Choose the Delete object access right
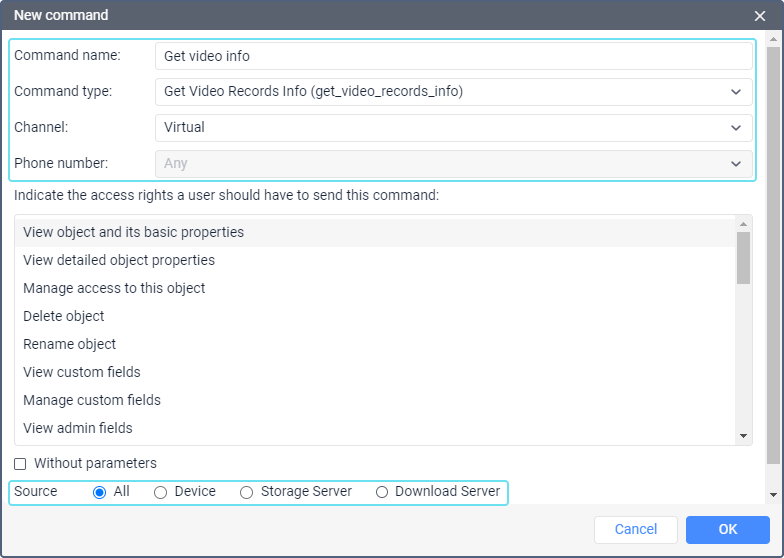 click(x=64, y=316)
